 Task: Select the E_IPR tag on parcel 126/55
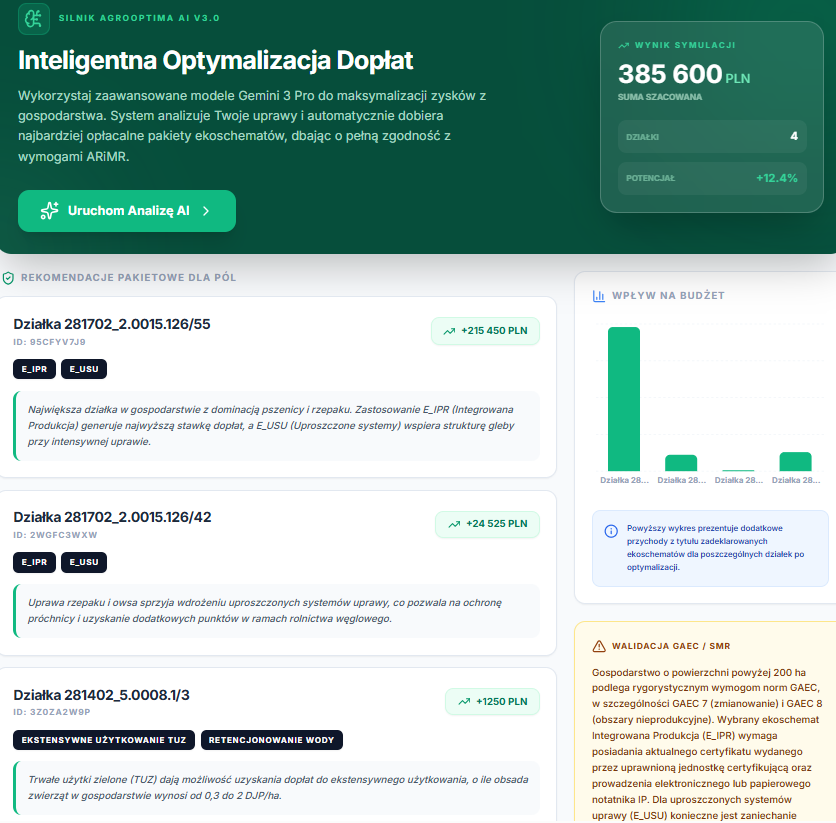(34, 369)
